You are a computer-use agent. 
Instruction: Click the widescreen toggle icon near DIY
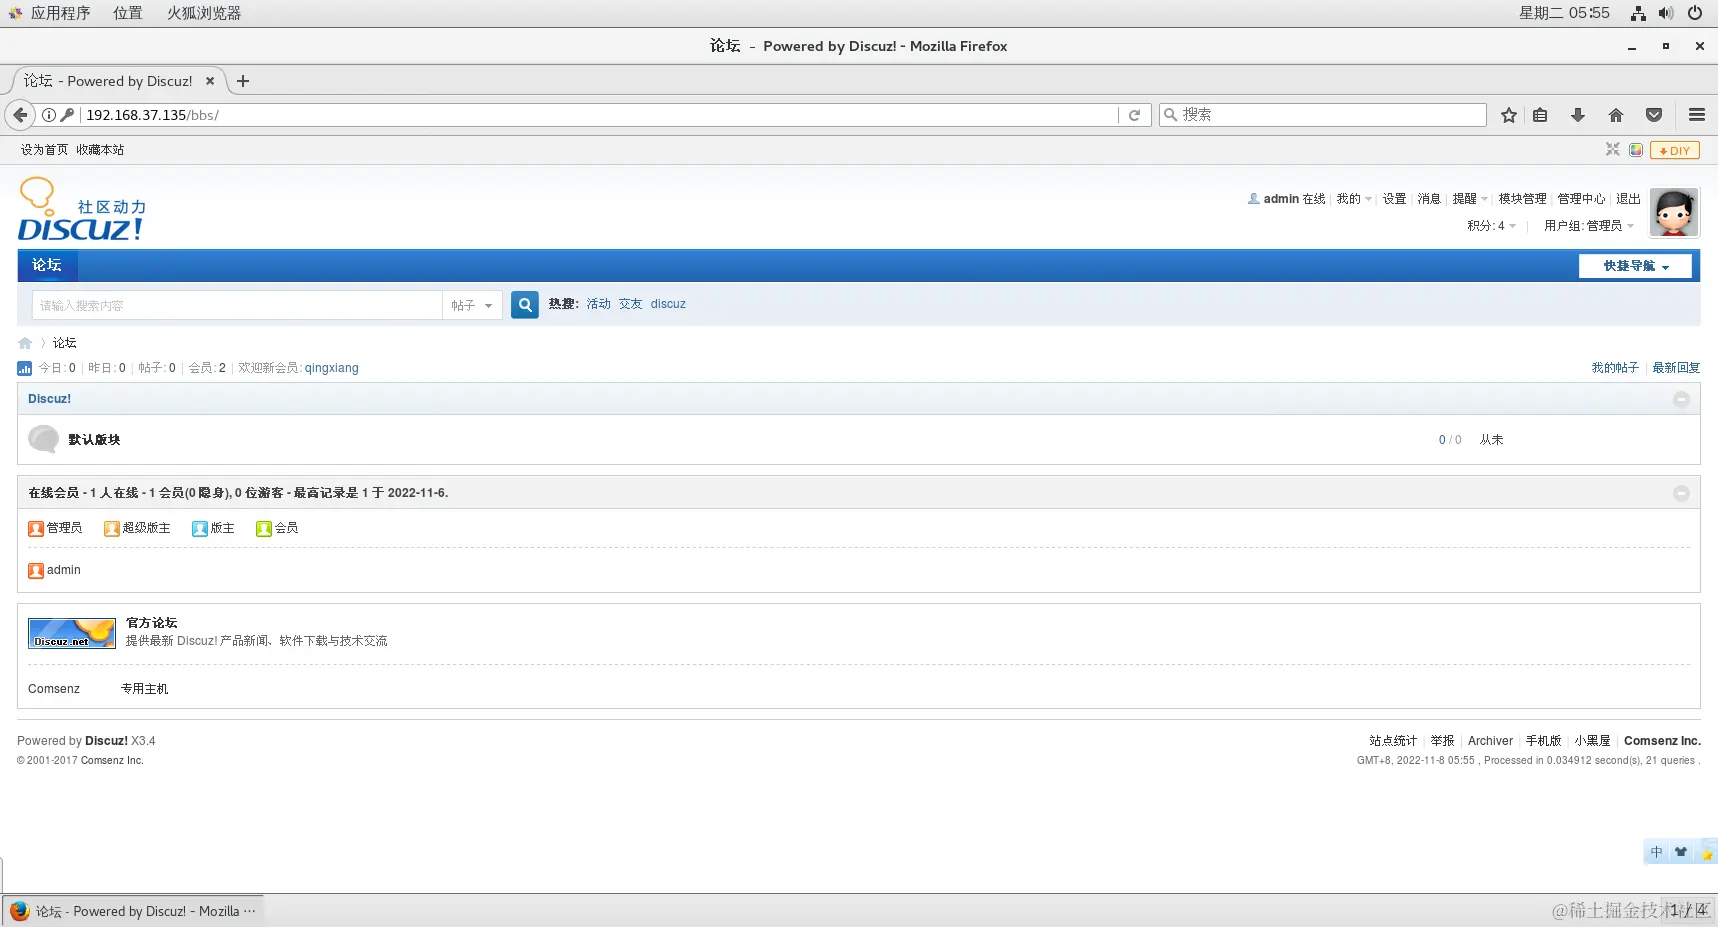coord(1613,150)
